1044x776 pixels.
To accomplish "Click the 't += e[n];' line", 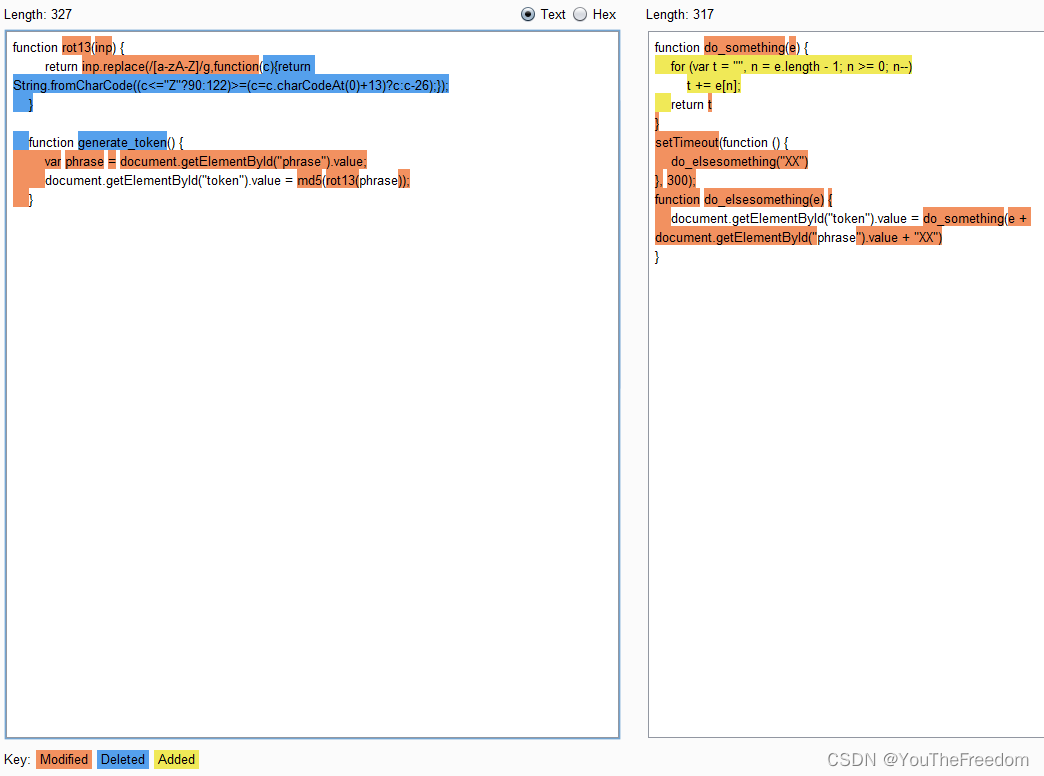I will click(714, 85).
